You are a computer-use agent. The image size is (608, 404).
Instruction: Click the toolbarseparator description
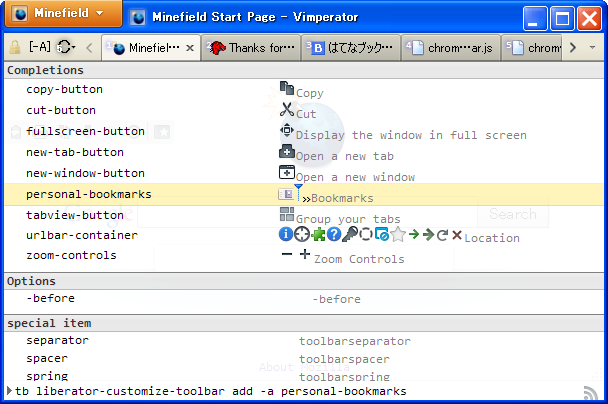(x=354, y=341)
